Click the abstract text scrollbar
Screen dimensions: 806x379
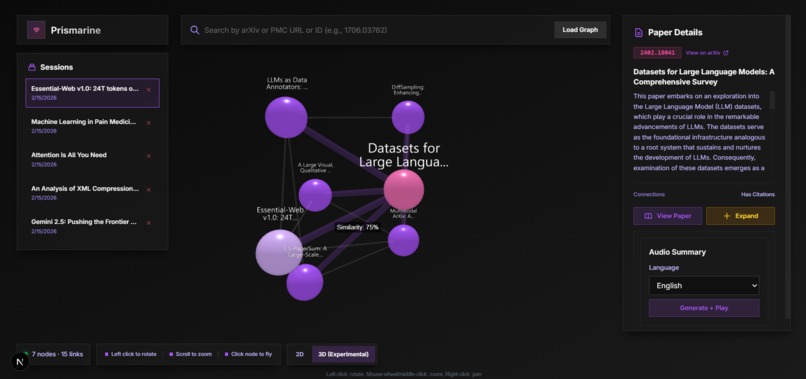[x=772, y=100]
